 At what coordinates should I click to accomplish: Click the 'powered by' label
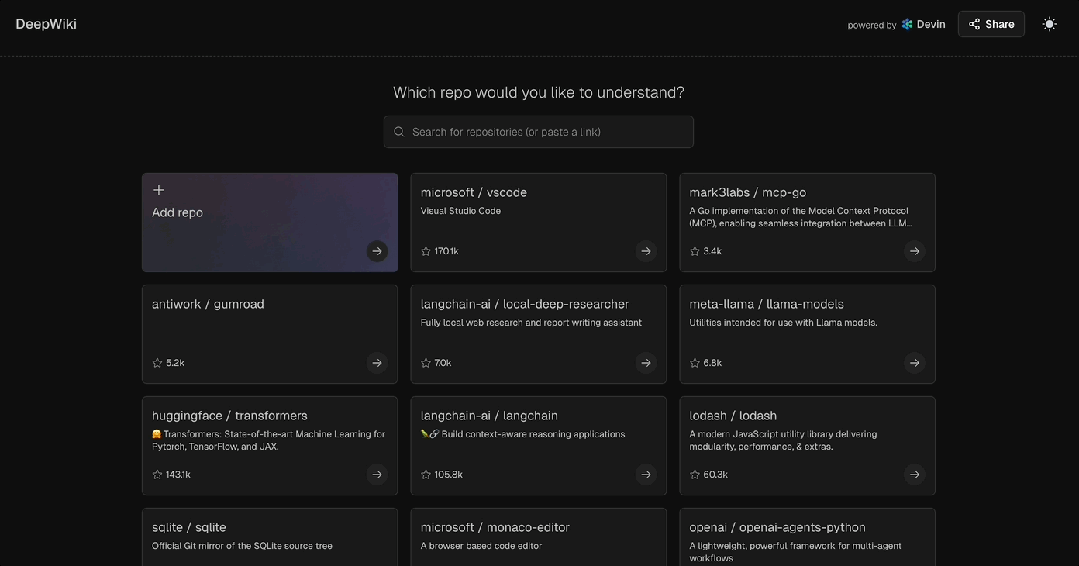pyautogui.click(x=871, y=25)
